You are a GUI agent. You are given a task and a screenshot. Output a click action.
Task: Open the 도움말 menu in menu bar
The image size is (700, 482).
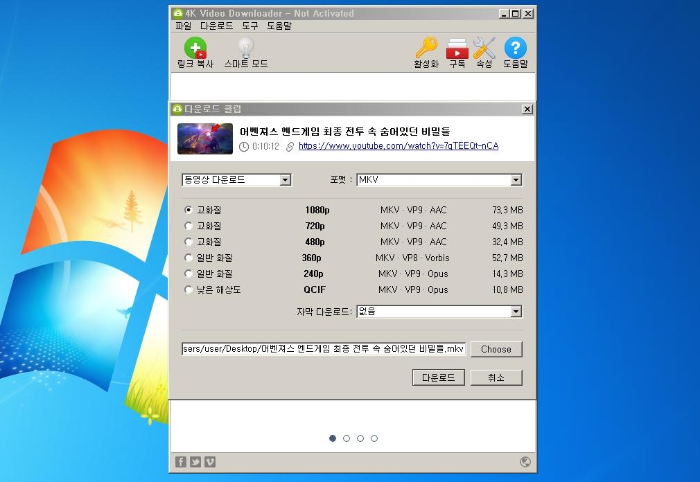(279, 26)
